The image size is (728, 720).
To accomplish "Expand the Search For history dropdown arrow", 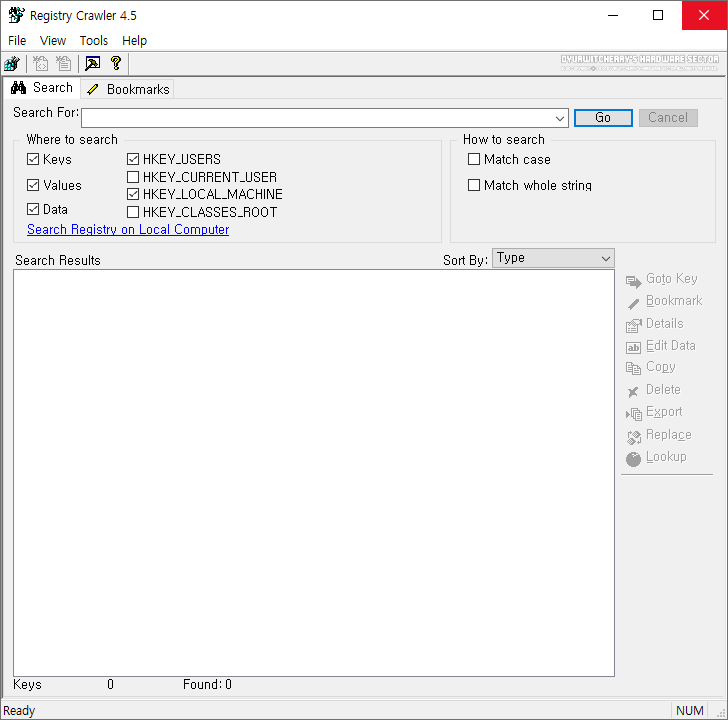I will pos(560,118).
